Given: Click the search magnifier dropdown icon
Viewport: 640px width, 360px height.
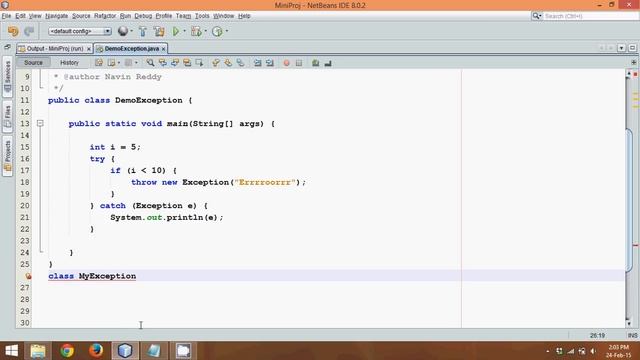Looking at the screenshot, I should pos(536,16).
